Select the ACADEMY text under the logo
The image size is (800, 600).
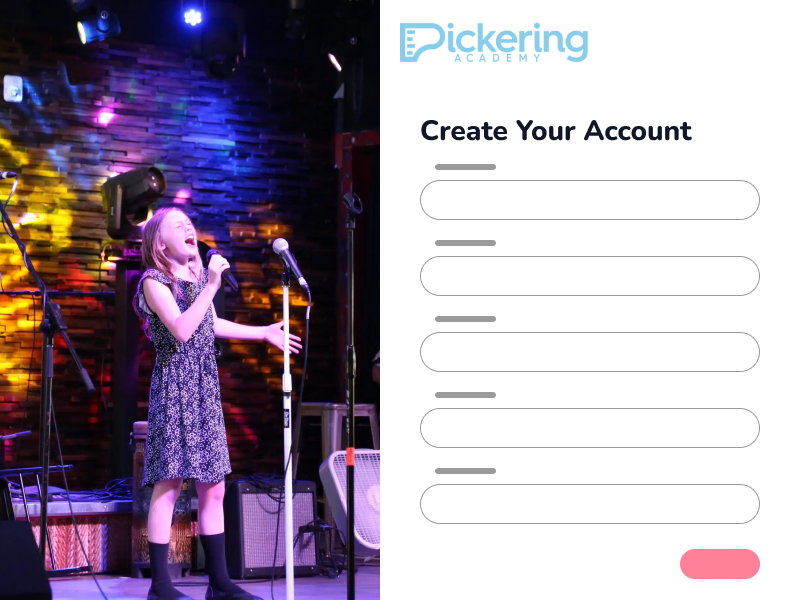(x=497, y=58)
